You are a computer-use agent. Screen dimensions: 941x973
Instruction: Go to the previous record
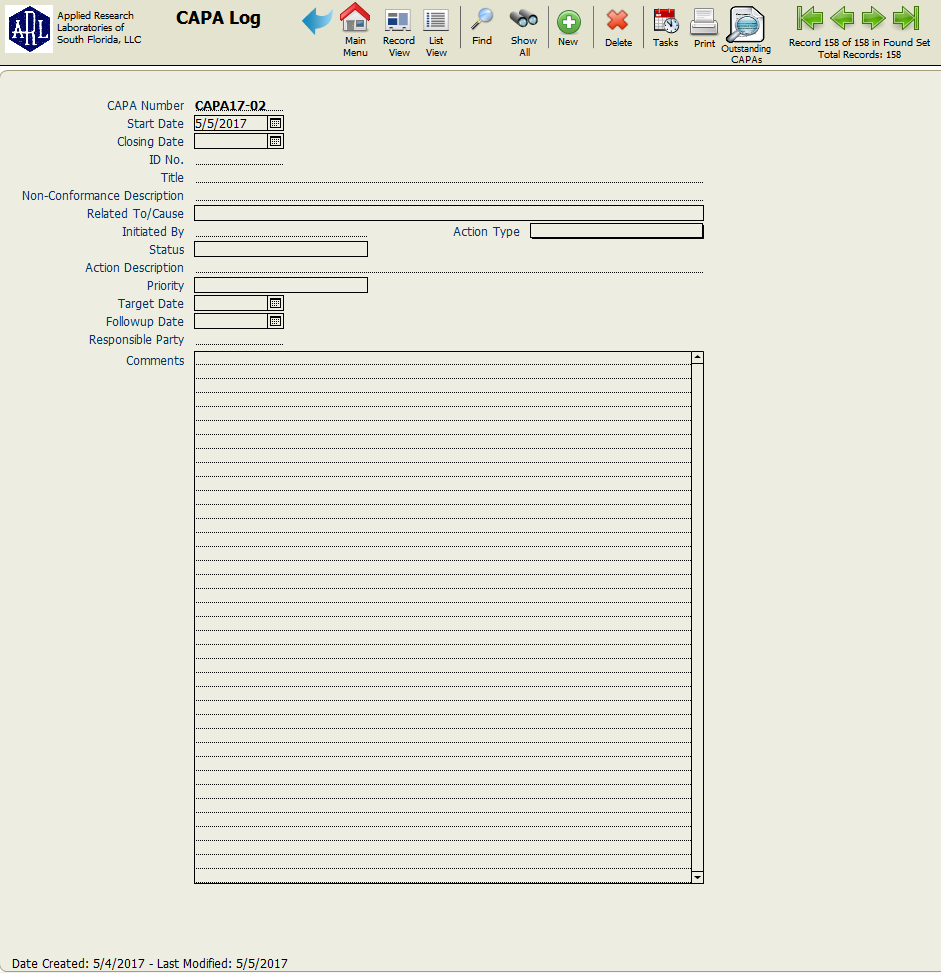pos(842,18)
